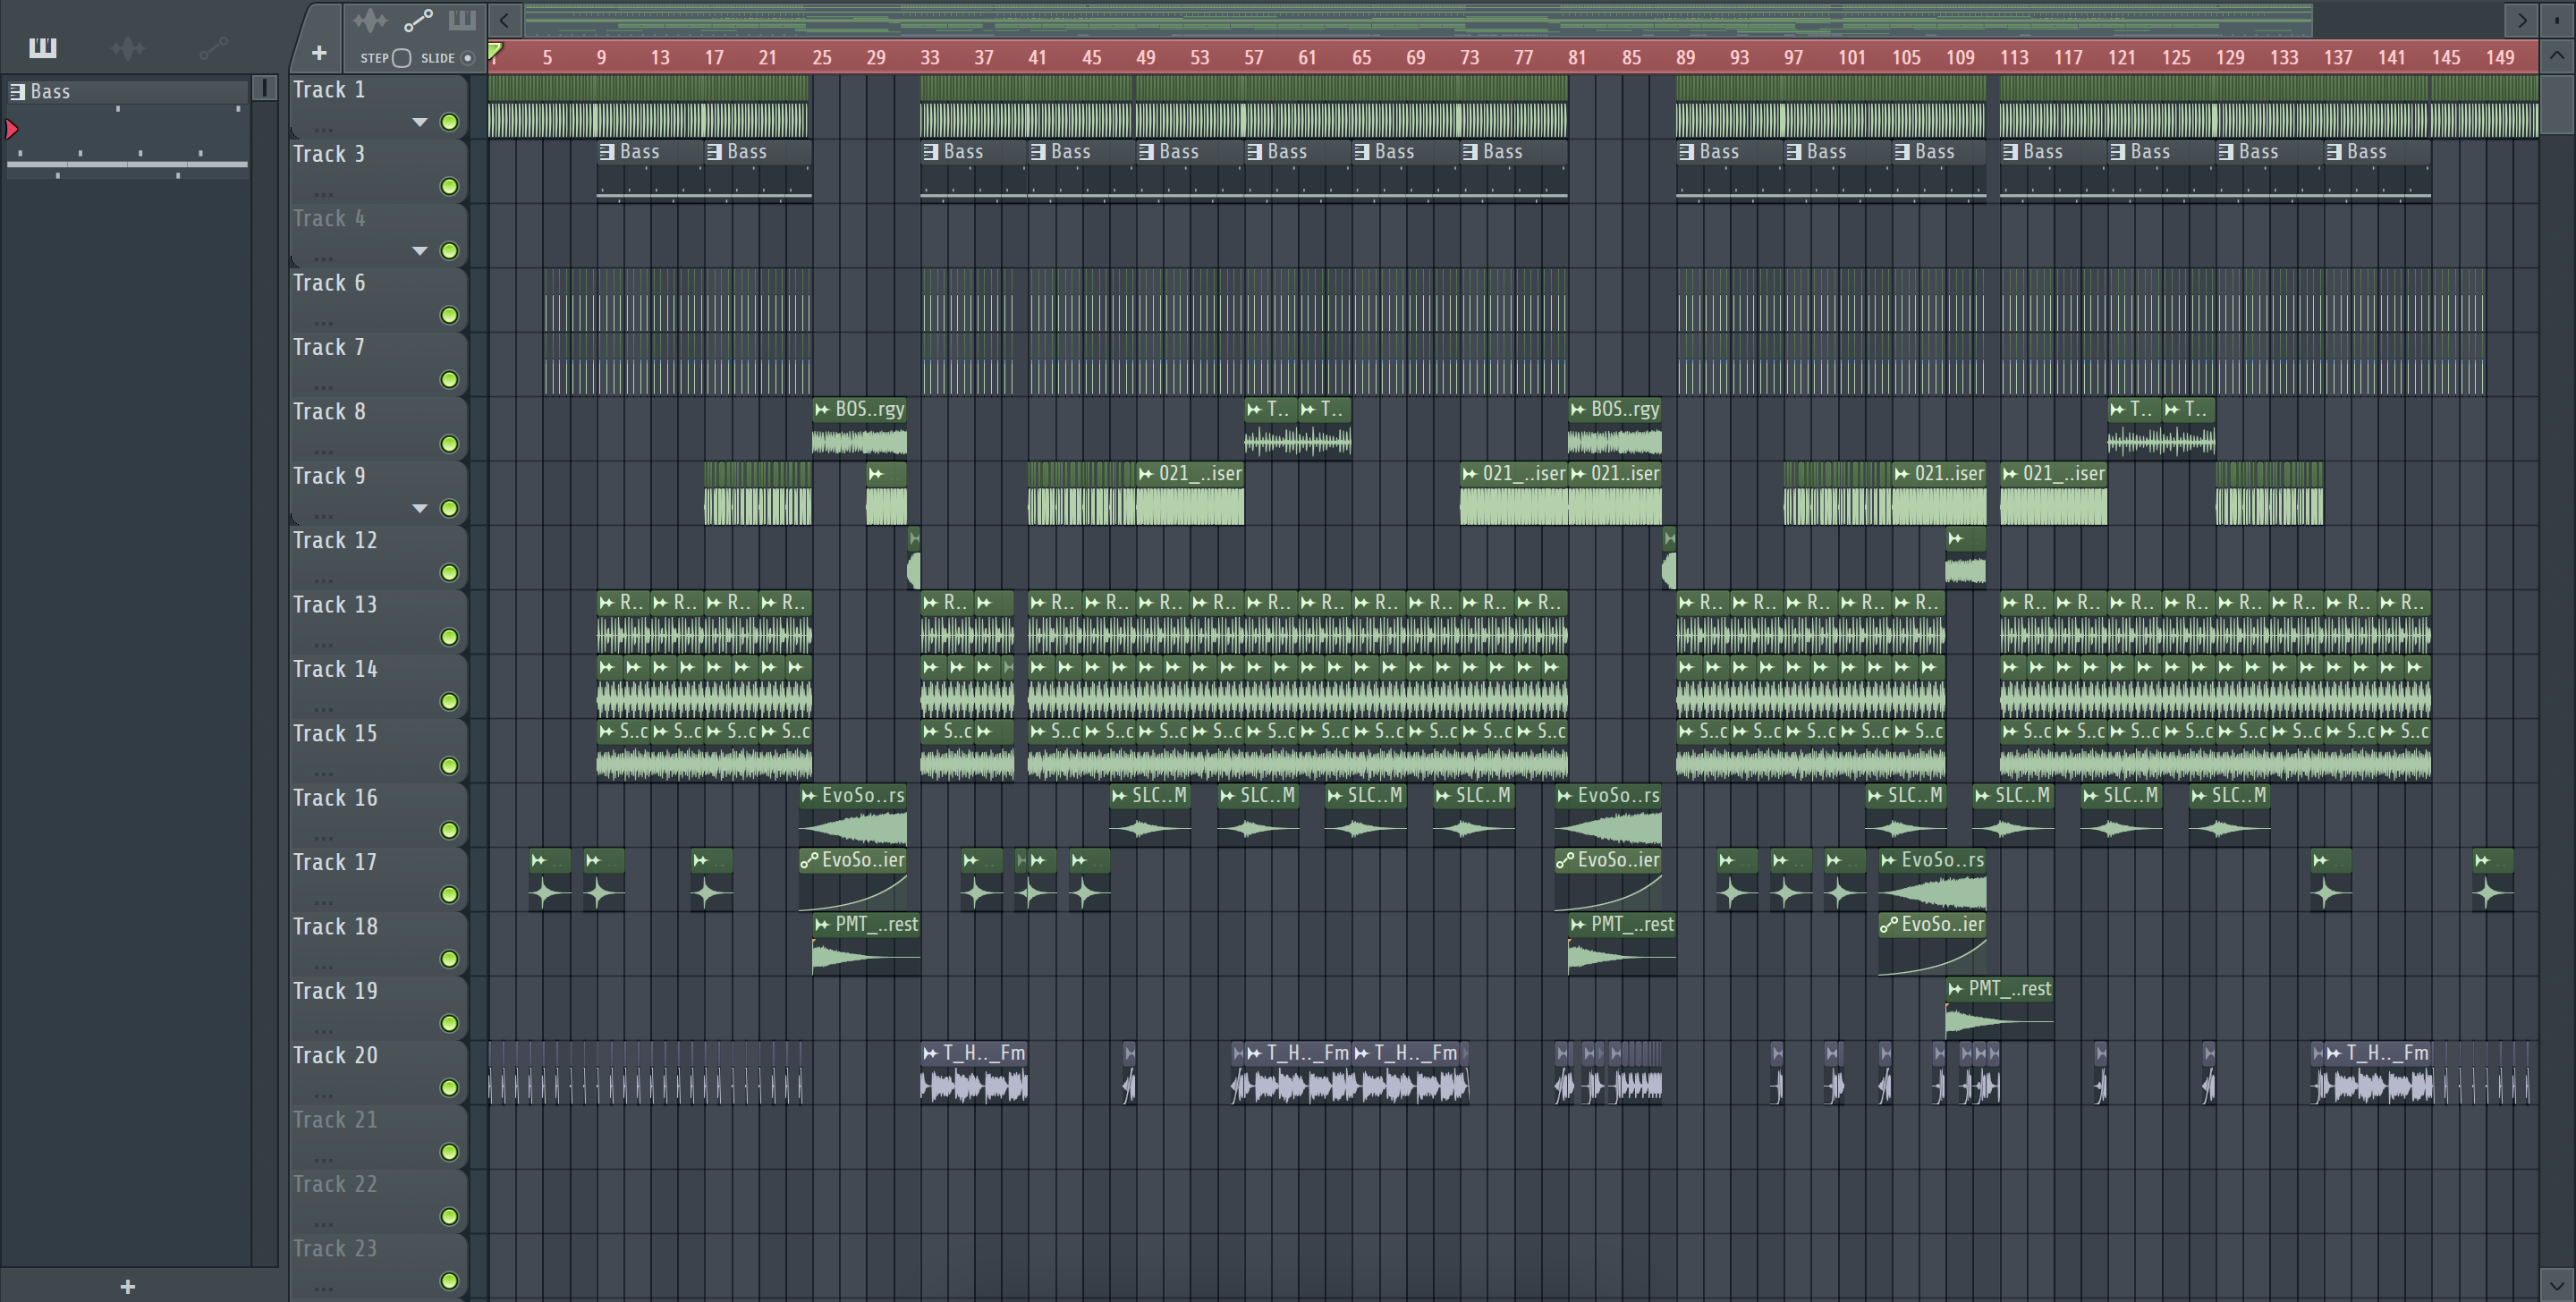Select the Track 21 header
The image size is (2576, 1302).
click(x=378, y=1136)
